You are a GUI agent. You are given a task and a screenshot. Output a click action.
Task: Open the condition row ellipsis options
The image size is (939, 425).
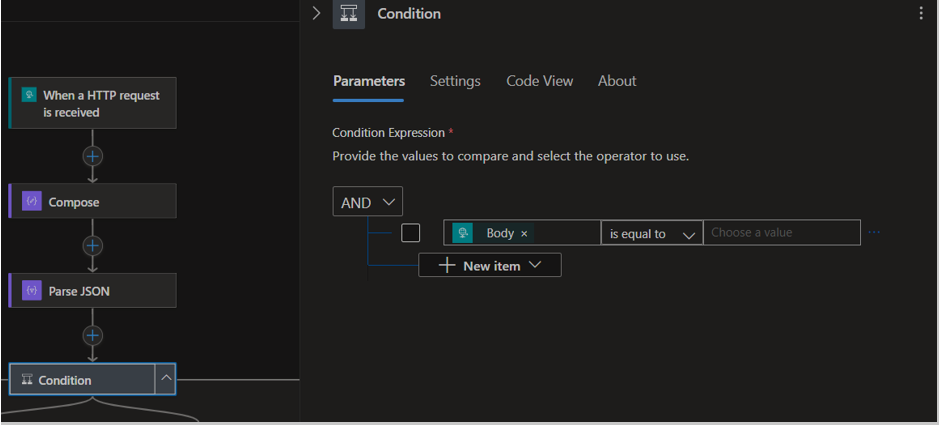coord(874,232)
